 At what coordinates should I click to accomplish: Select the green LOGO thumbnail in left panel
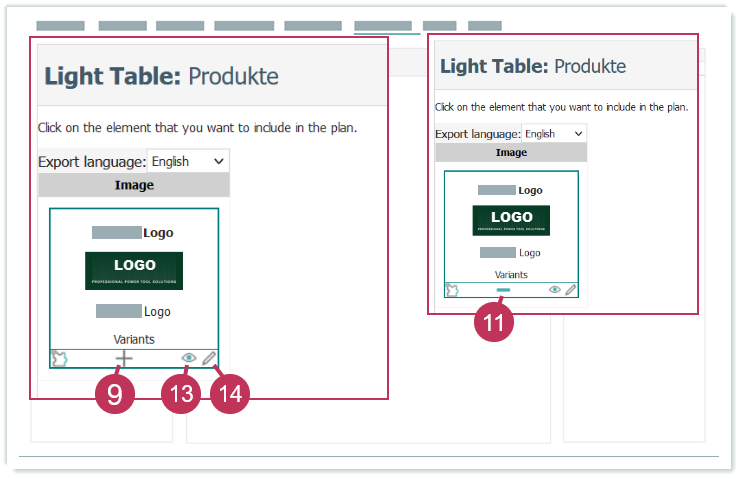point(134,270)
